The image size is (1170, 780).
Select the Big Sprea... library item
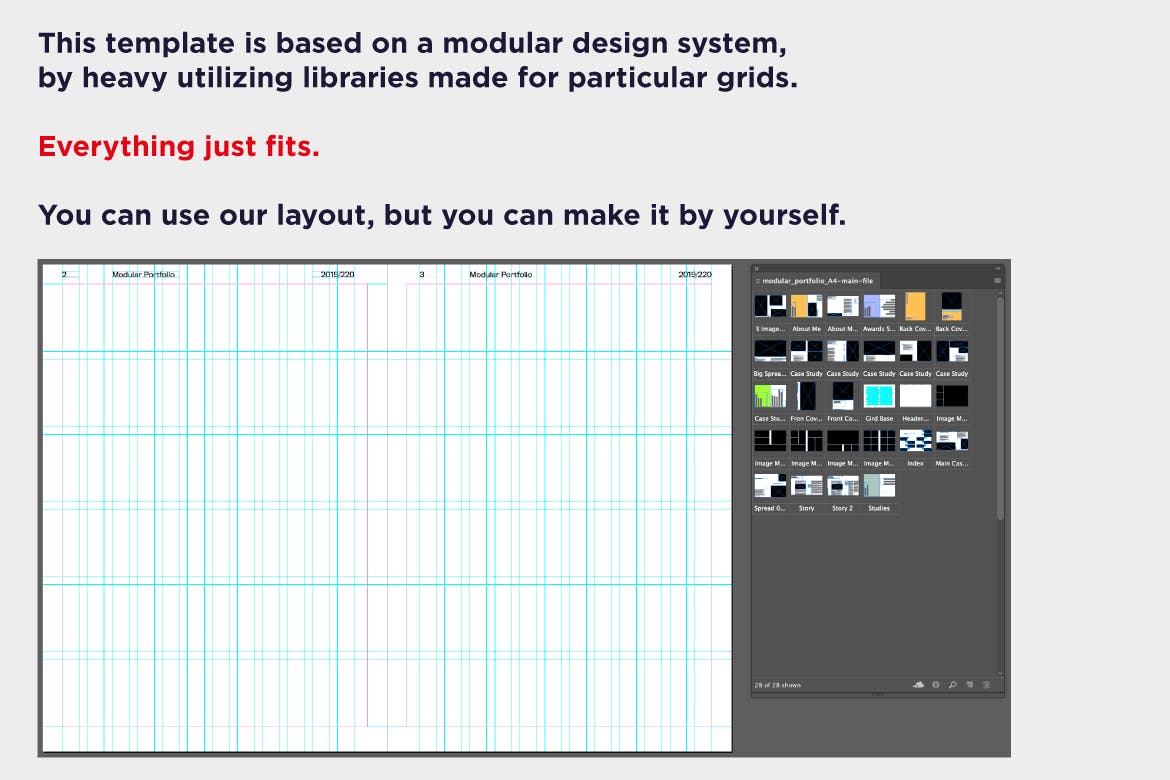(770, 351)
